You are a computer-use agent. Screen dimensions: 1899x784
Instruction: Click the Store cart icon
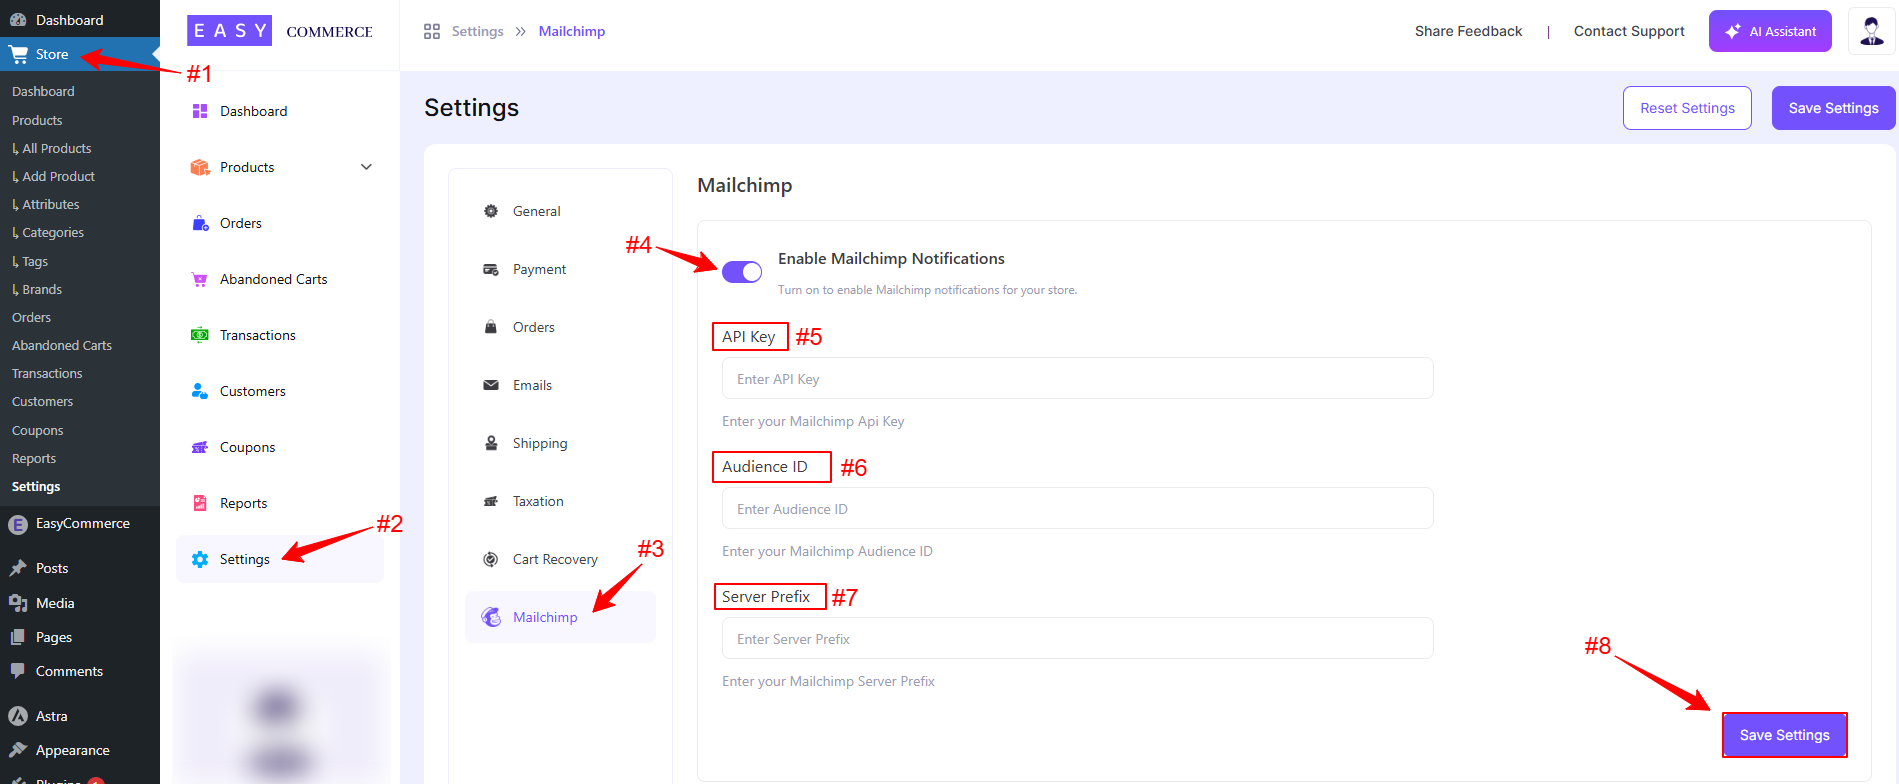[x=18, y=54]
